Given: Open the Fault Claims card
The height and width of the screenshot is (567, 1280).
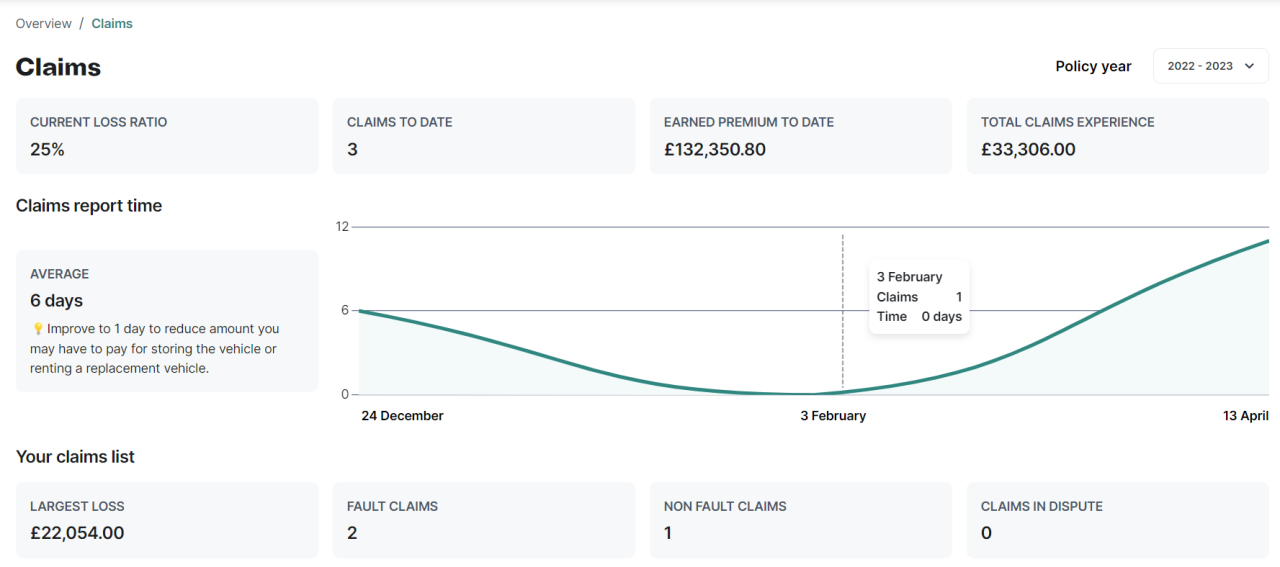Looking at the screenshot, I should (x=484, y=520).
